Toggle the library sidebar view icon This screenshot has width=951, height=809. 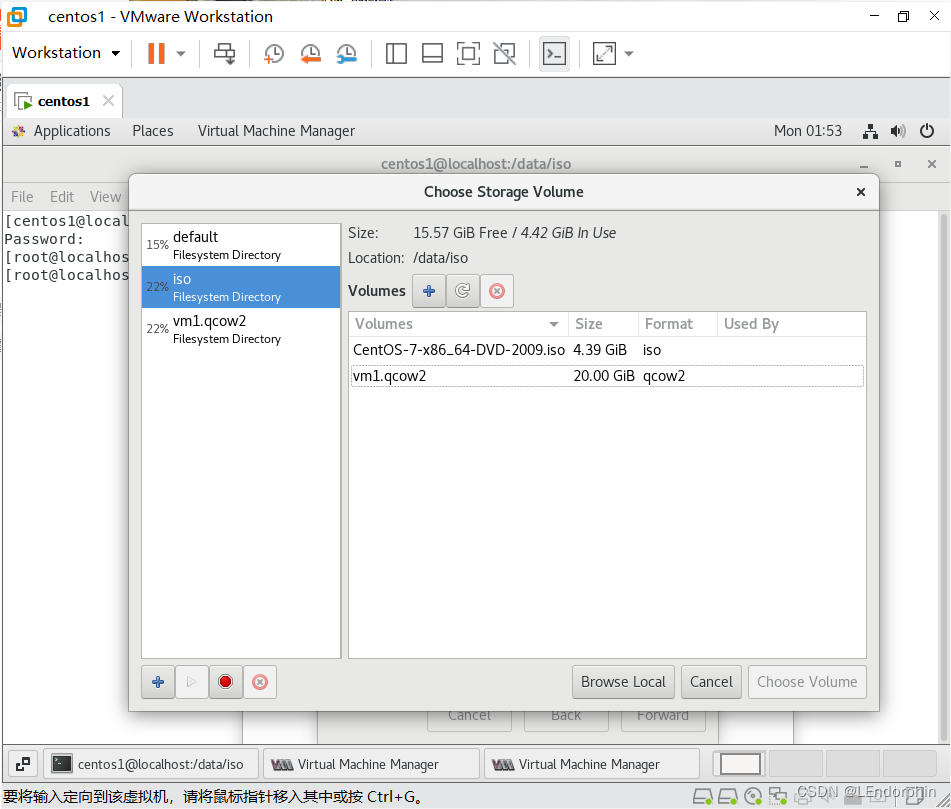tap(396, 53)
